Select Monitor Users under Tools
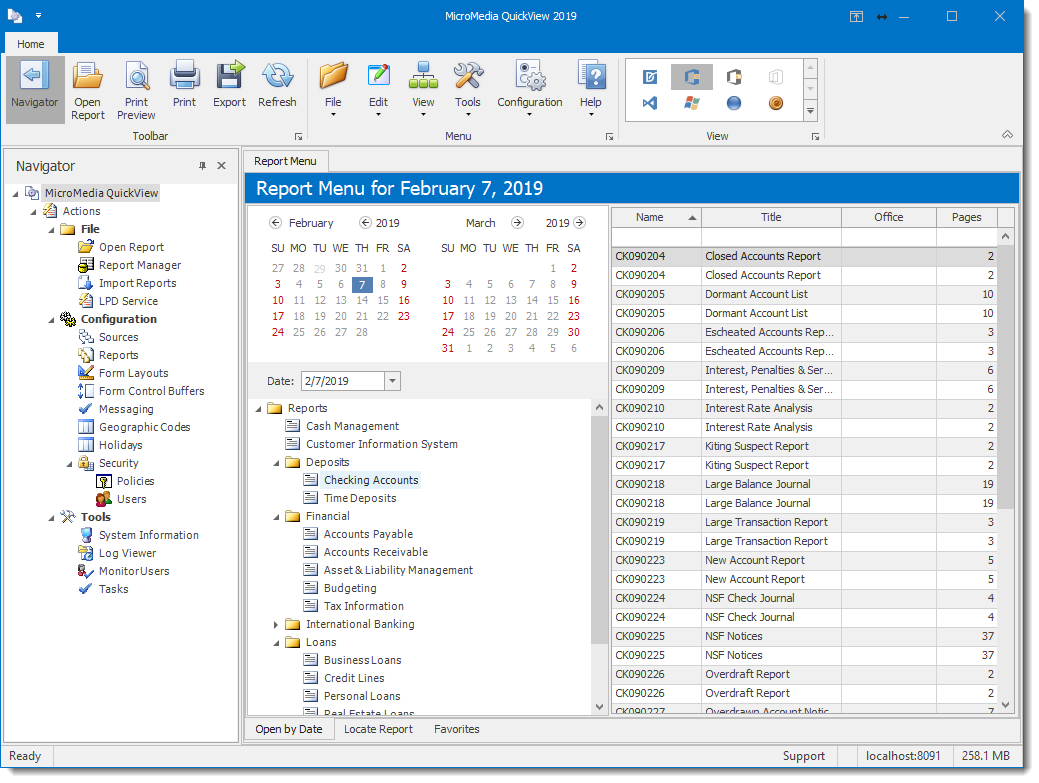The image size is (1039, 783). (x=134, y=571)
